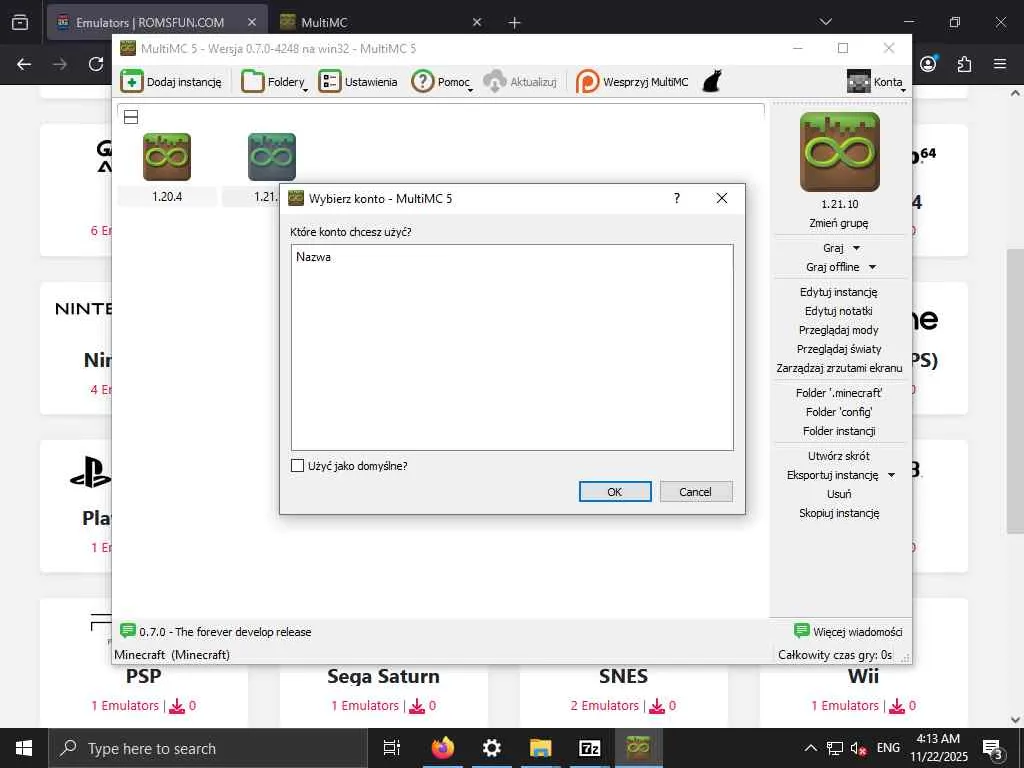Click the black cat icon in toolbar

click(x=712, y=82)
